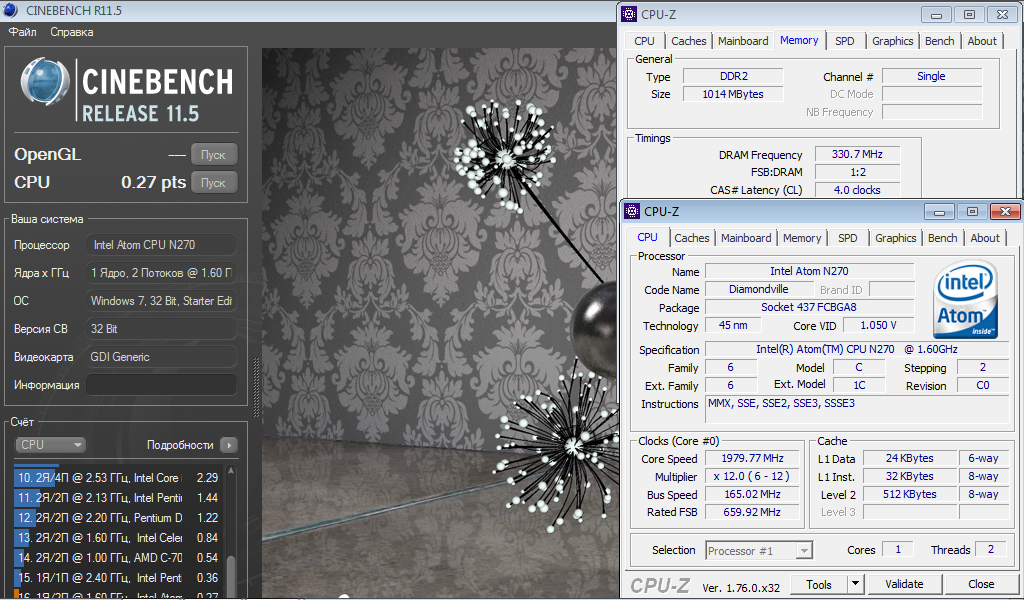1024x600 pixels.
Task: Click the Процессор field Intel Atom CPU N270
Action: pos(161,245)
